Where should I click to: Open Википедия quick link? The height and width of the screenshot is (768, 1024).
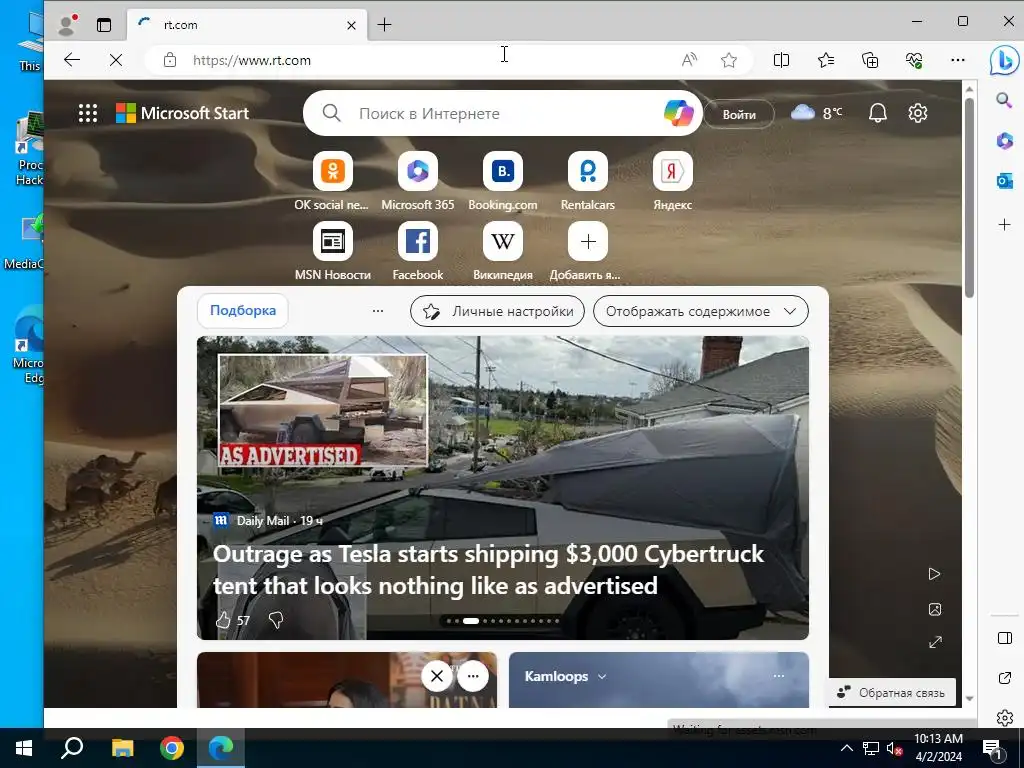503,251
